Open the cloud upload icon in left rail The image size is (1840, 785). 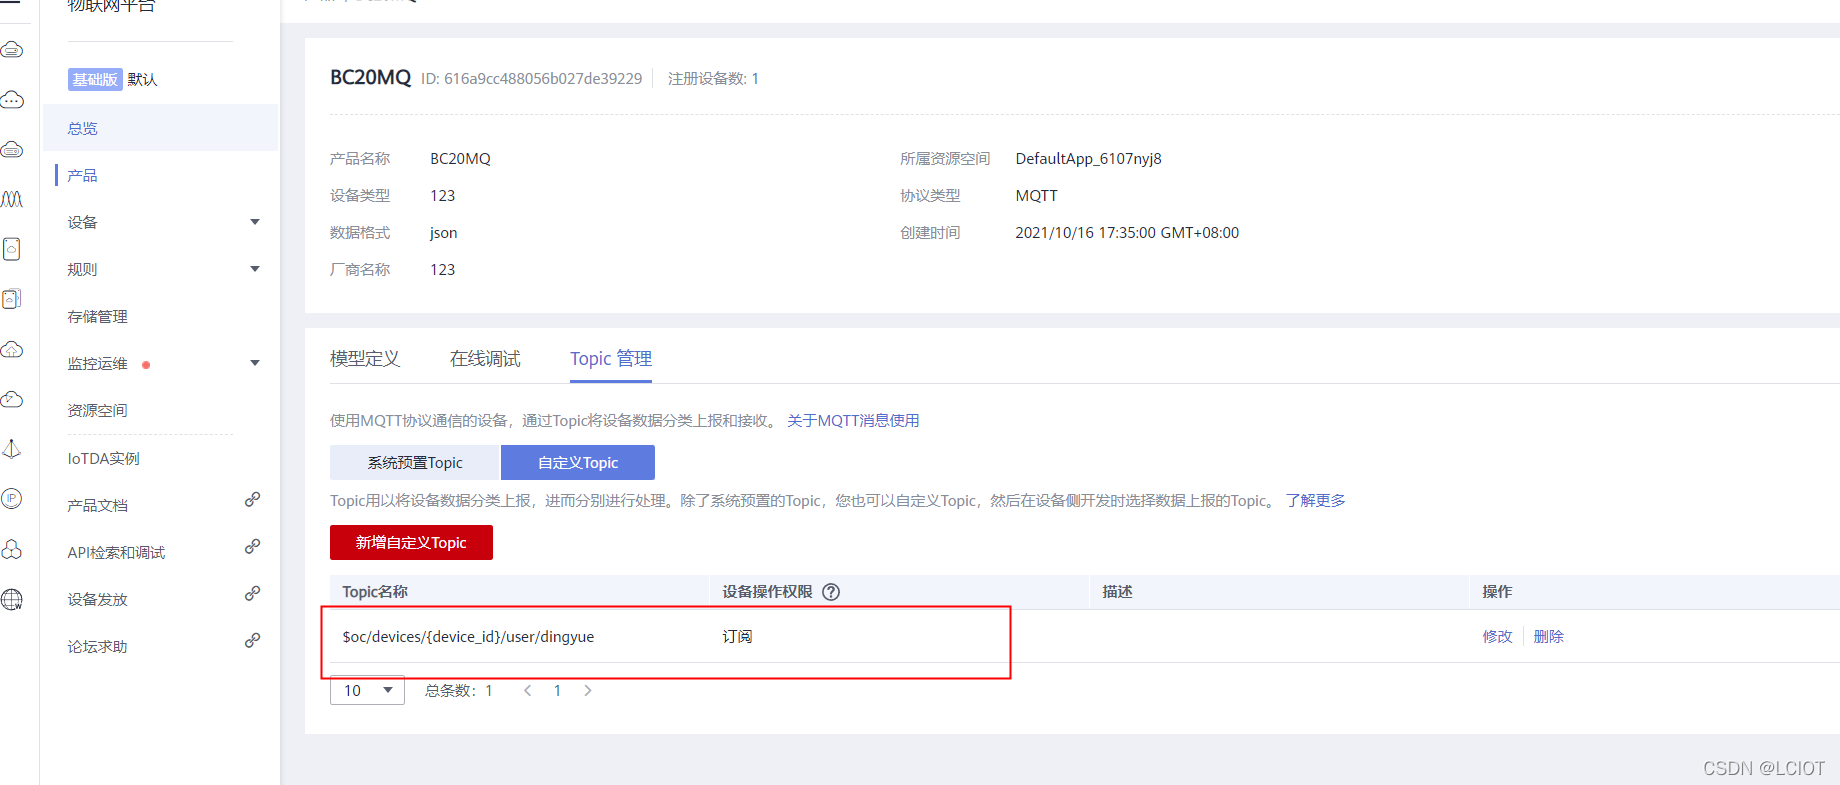[12, 349]
